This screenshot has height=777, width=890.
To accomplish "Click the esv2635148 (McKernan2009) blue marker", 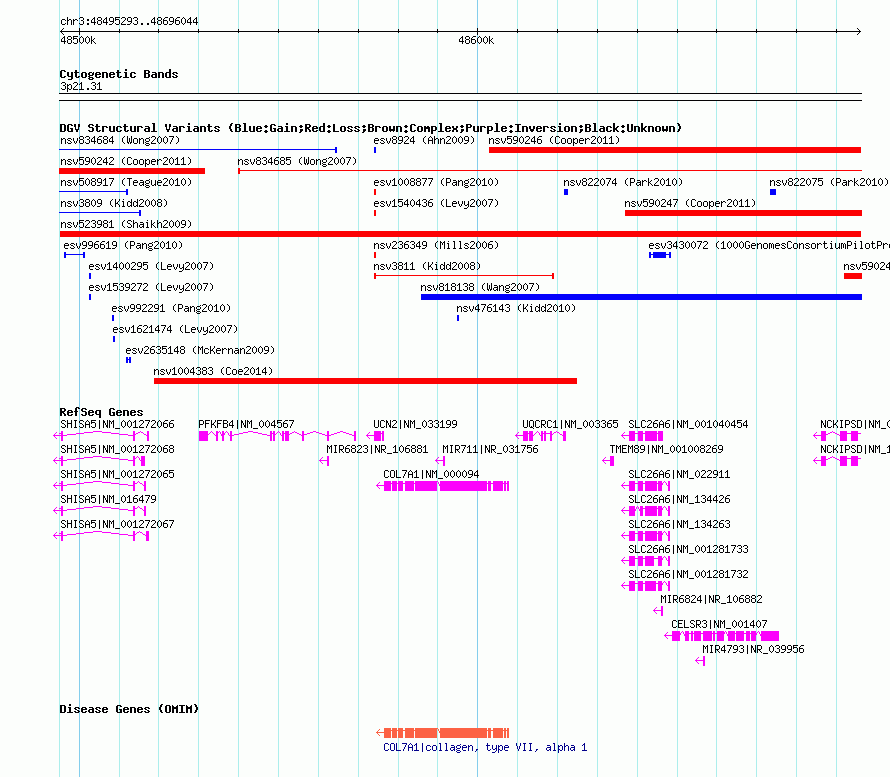I will pos(128,360).
